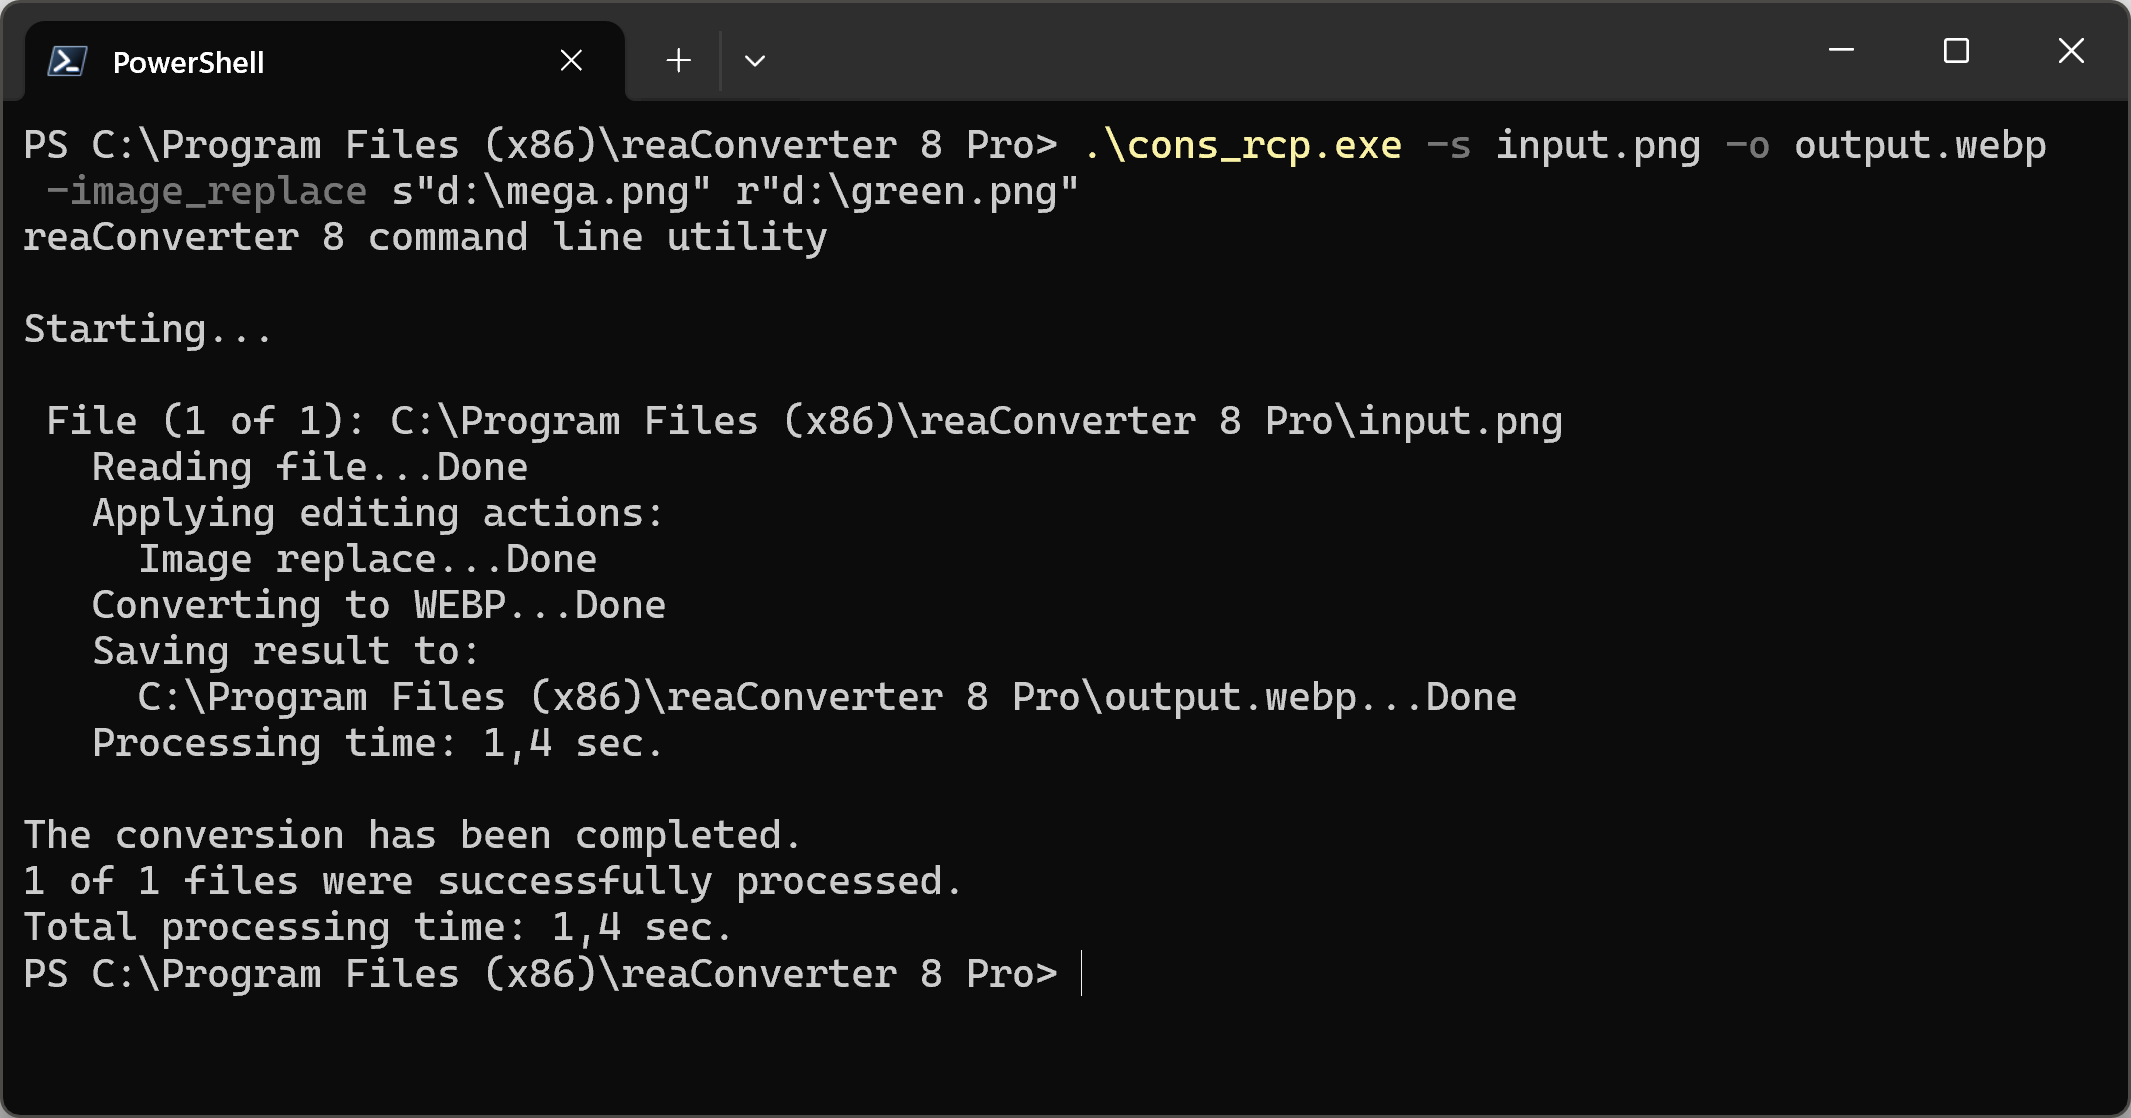
Task: Click the PowerShell icon in the tab
Action: point(67,62)
